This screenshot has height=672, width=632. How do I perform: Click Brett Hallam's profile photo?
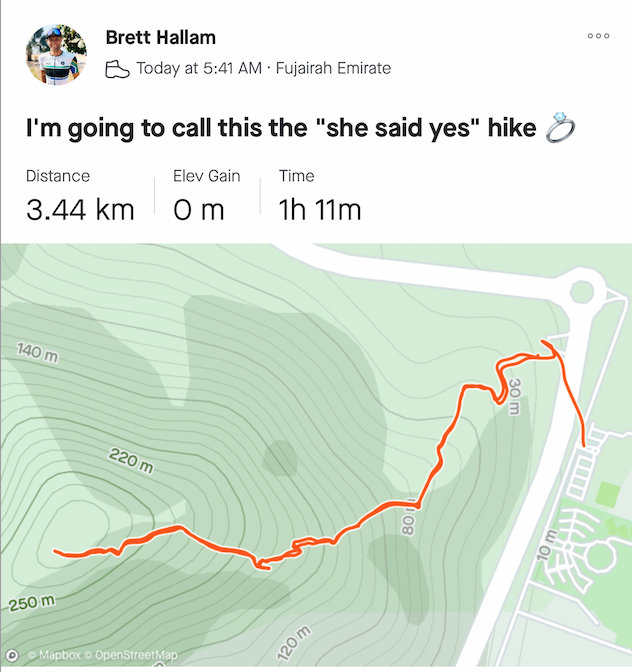pyautogui.click(x=56, y=54)
